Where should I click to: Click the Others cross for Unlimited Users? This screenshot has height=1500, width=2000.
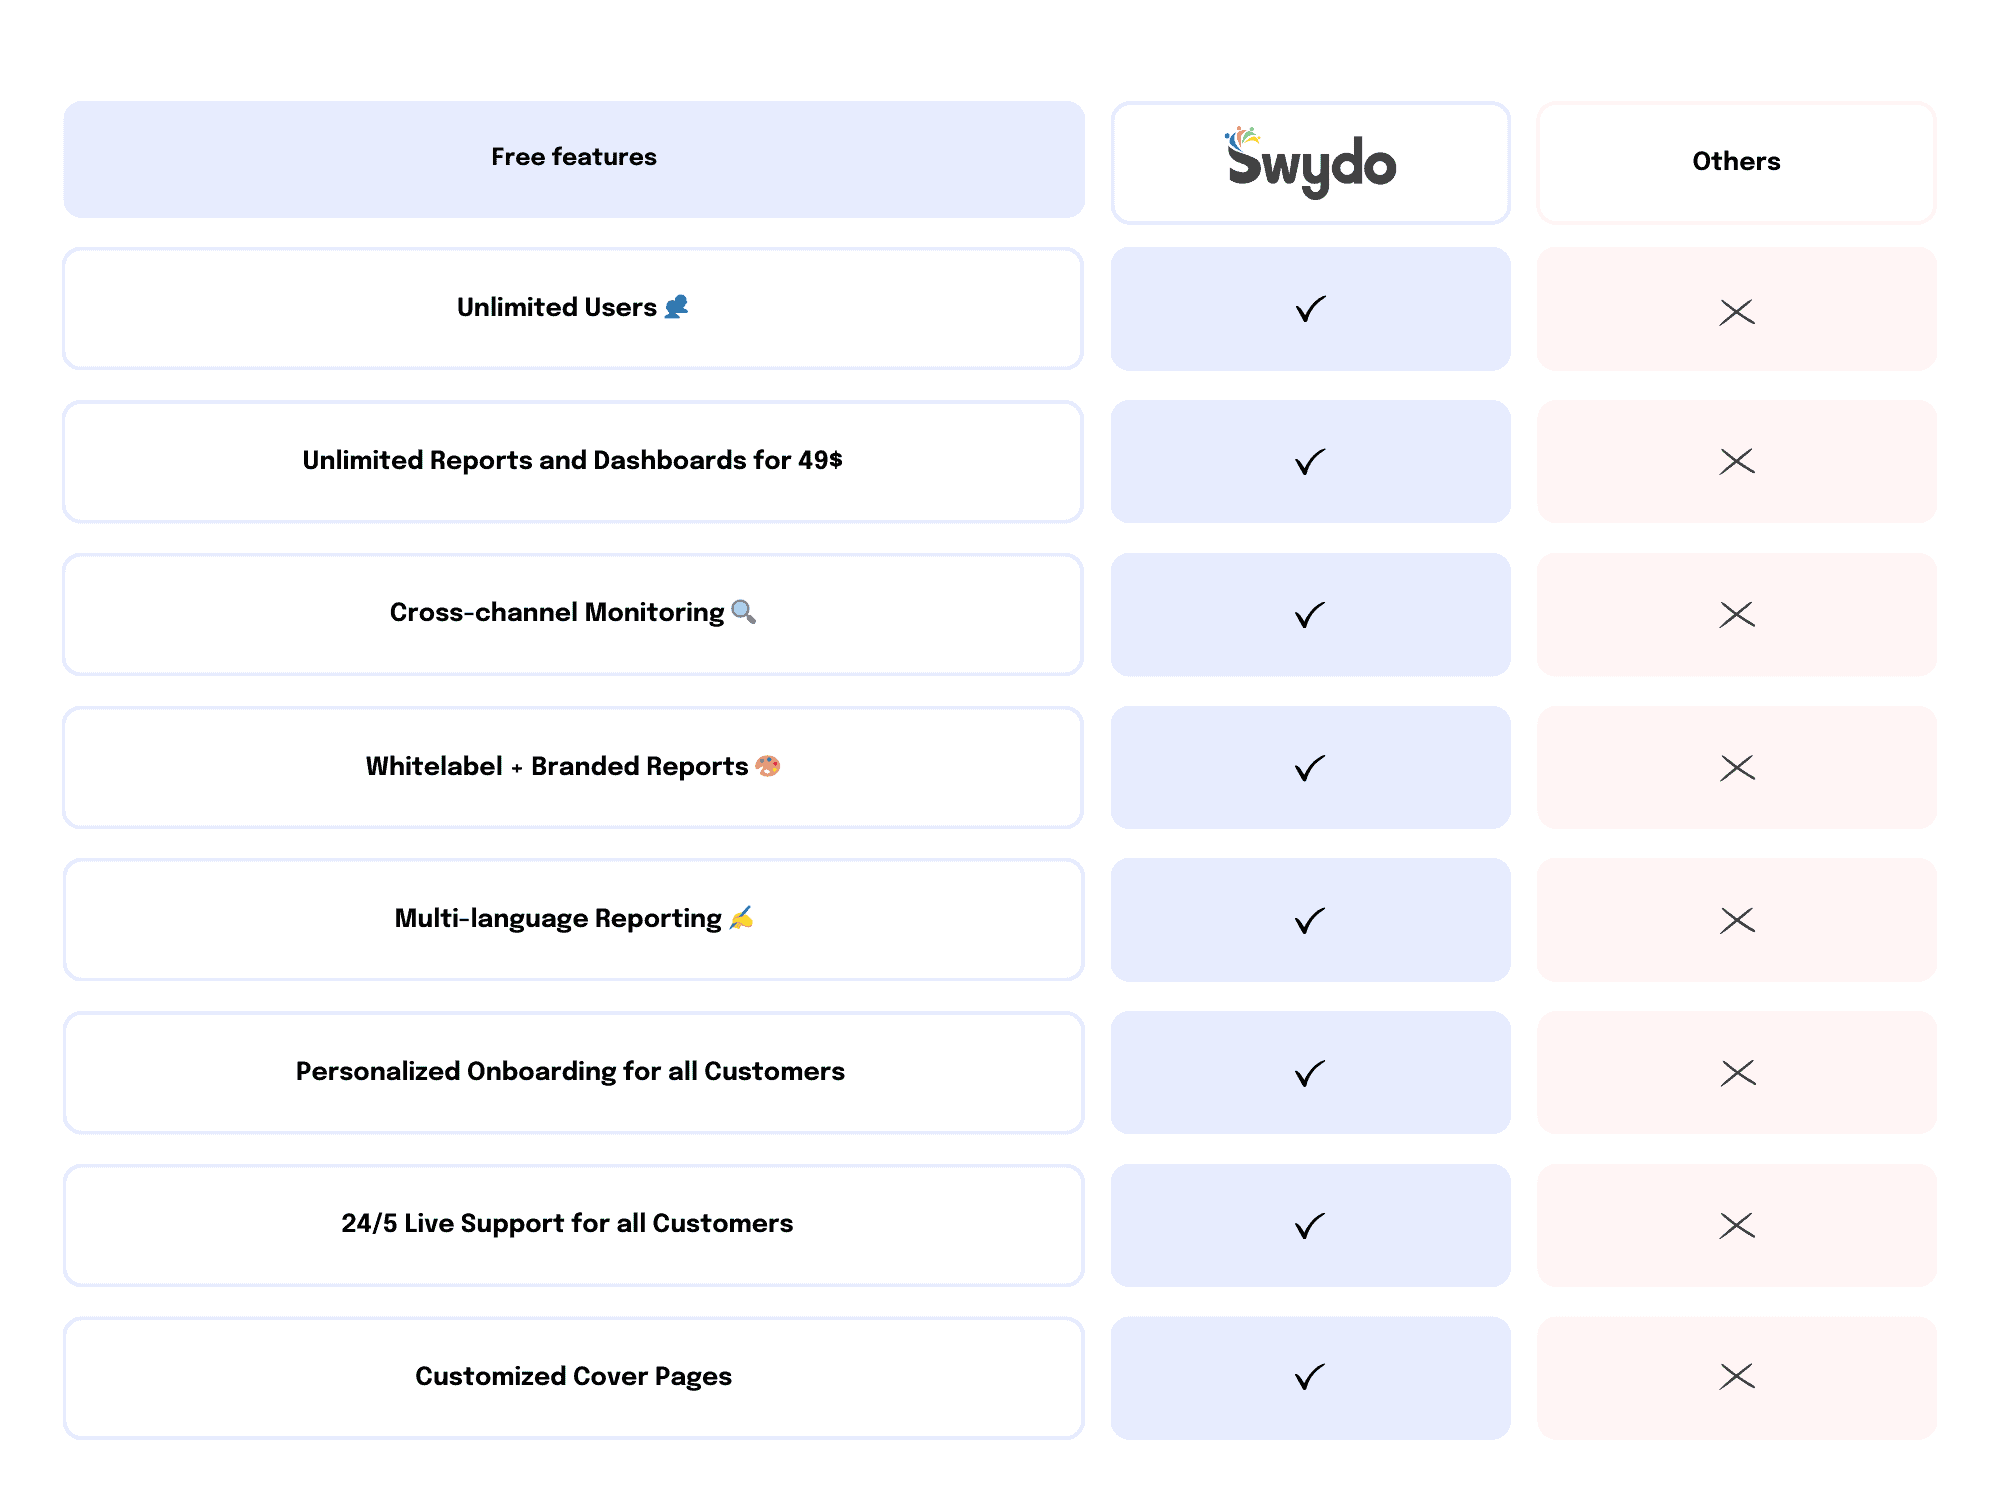pyautogui.click(x=1737, y=312)
